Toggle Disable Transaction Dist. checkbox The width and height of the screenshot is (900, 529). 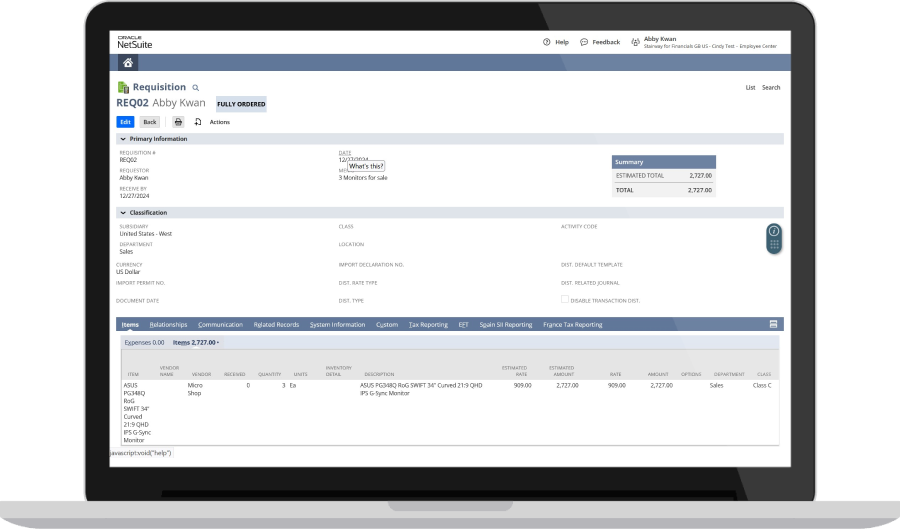(565, 300)
